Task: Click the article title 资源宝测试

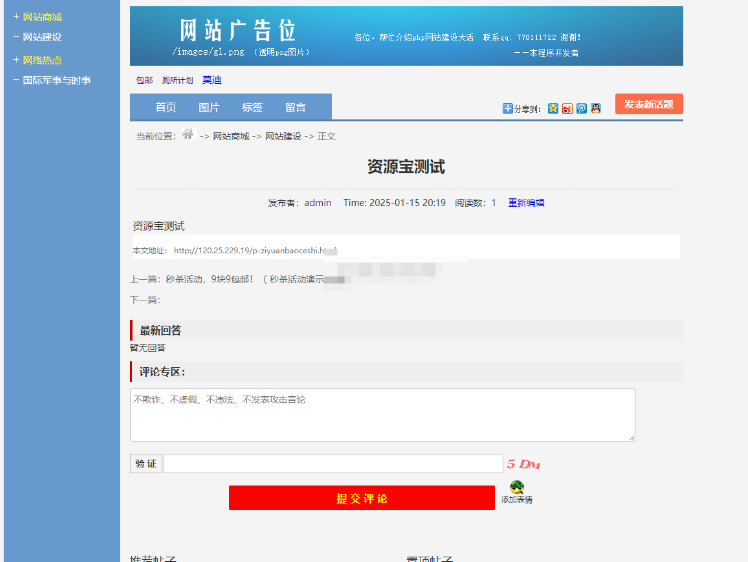Action: (406, 167)
